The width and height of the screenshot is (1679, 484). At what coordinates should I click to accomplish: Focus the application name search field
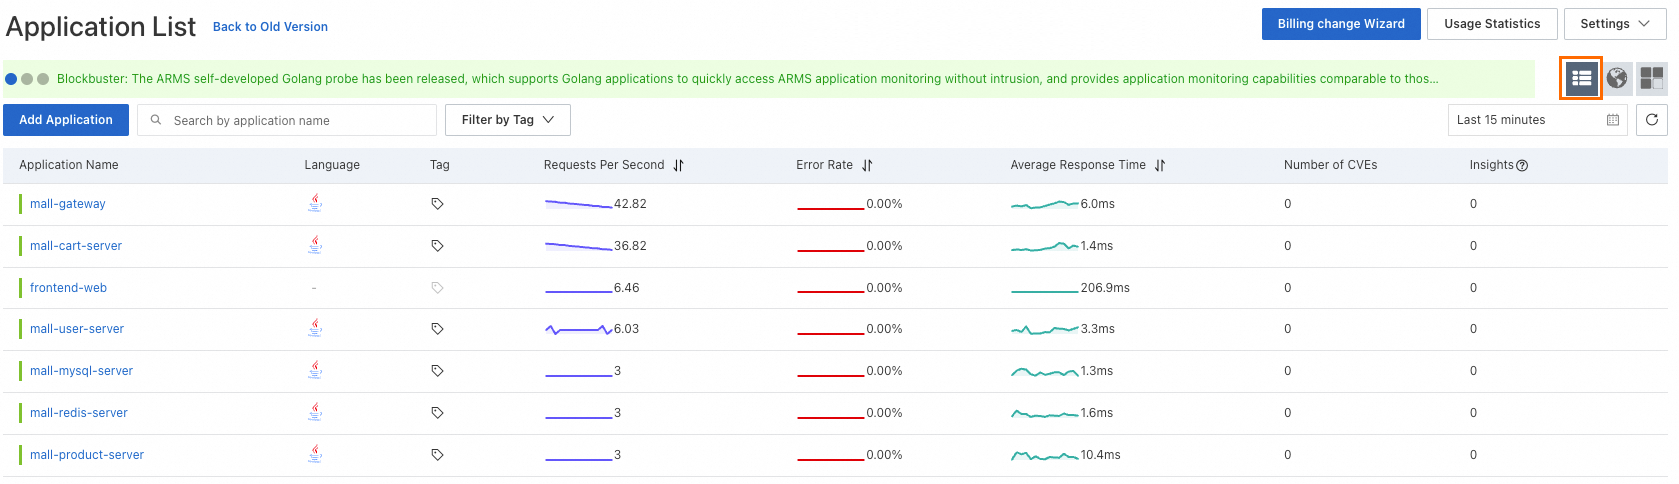click(x=297, y=121)
